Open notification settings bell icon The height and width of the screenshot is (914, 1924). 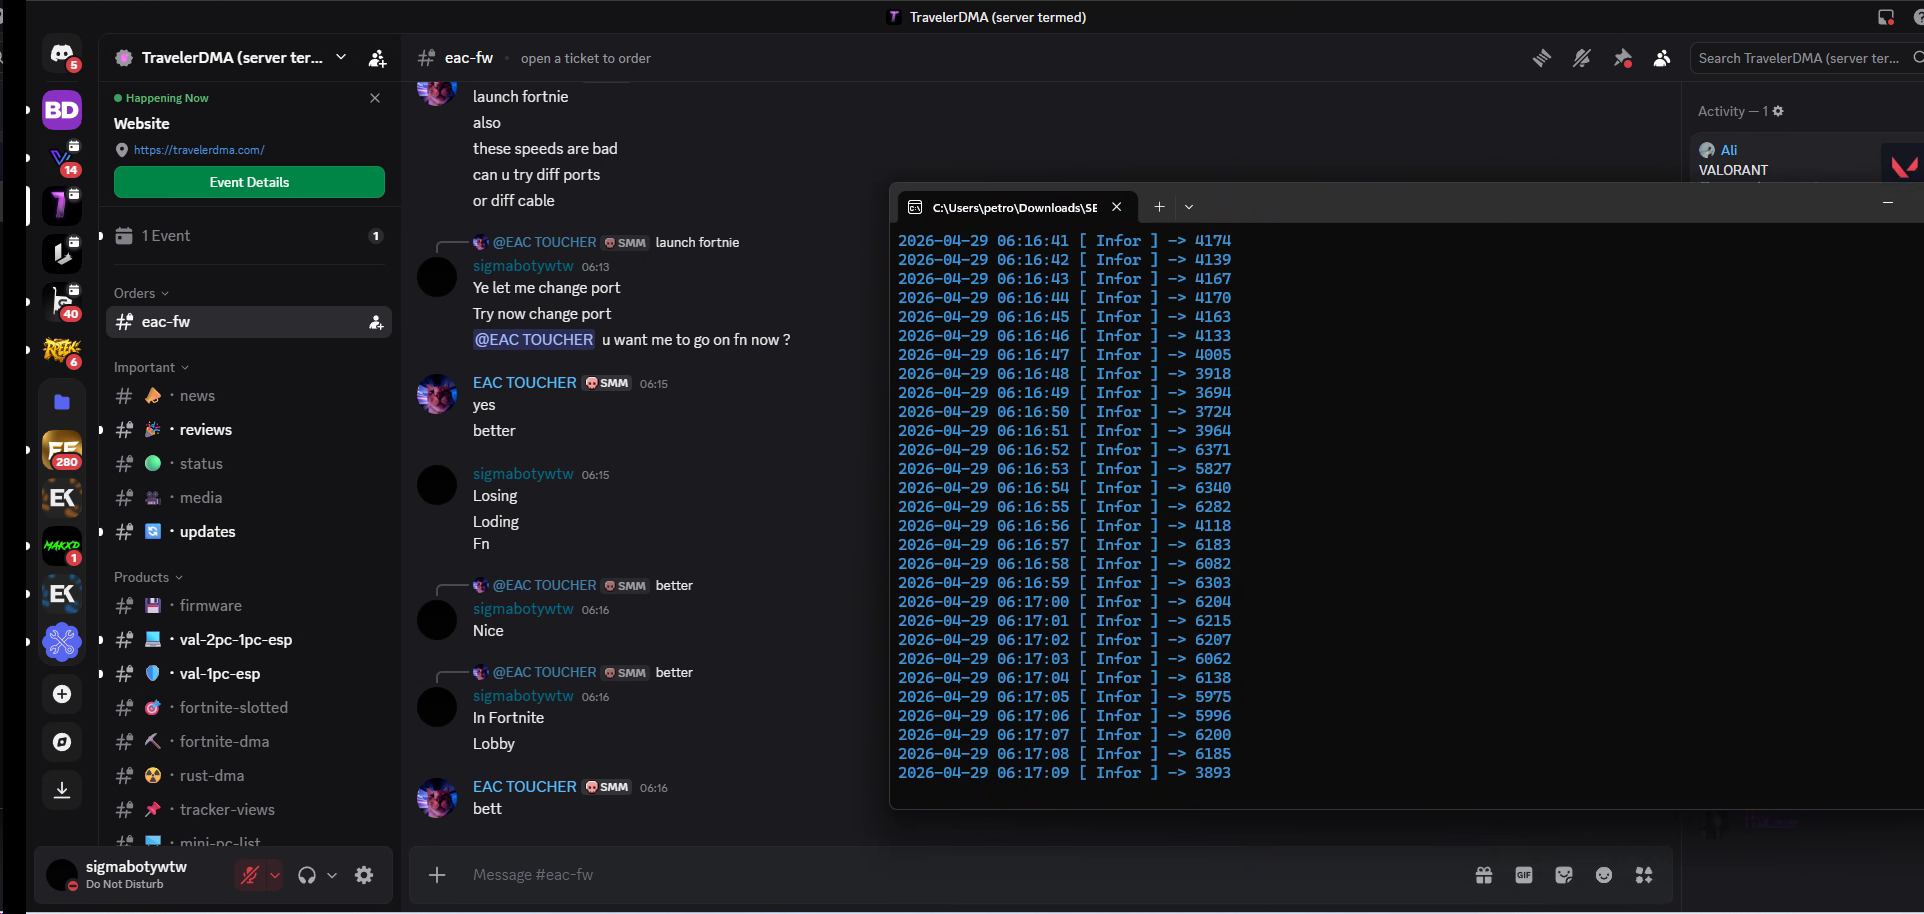[x=1582, y=58]
